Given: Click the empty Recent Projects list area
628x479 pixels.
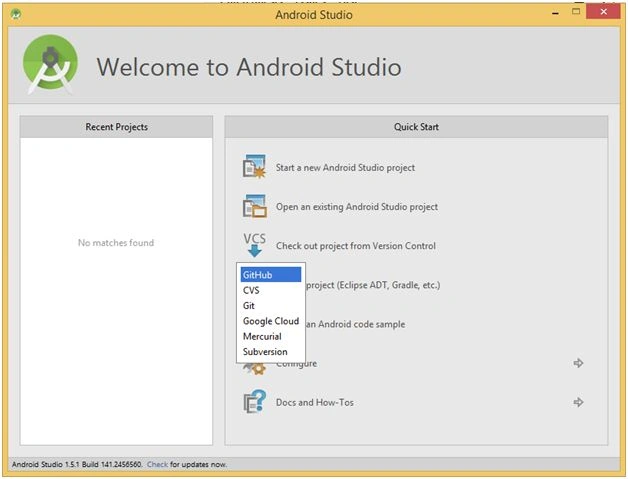Looking at the screenshot, I should pyautogui.click(x=116, y=291).
